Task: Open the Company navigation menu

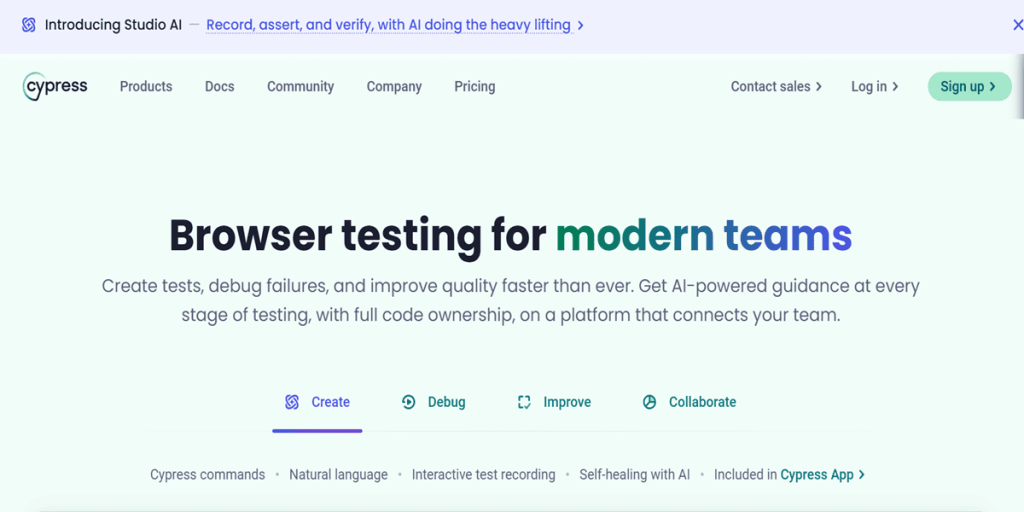Action: click(x=394, y=86)
